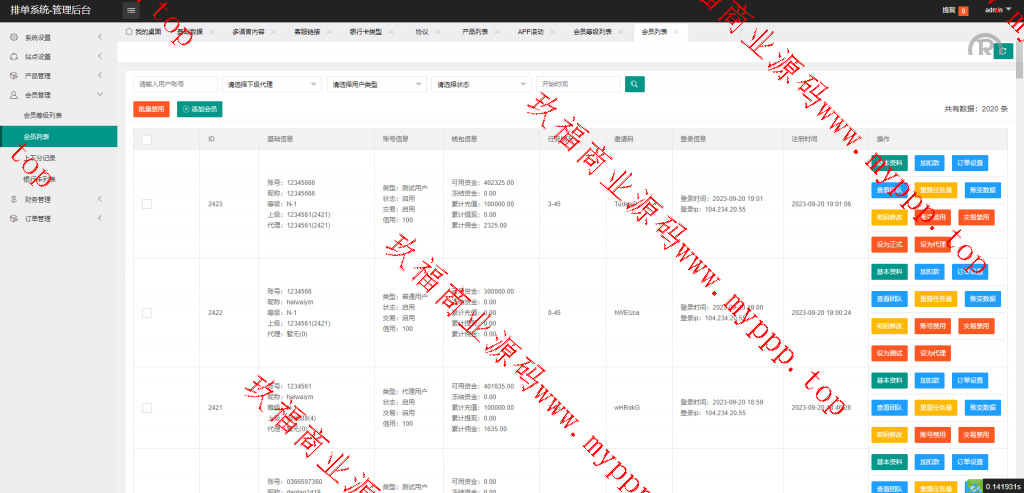
Task: Click the 财务管理 dollar icon in sidebar
Action: point(13,199)
